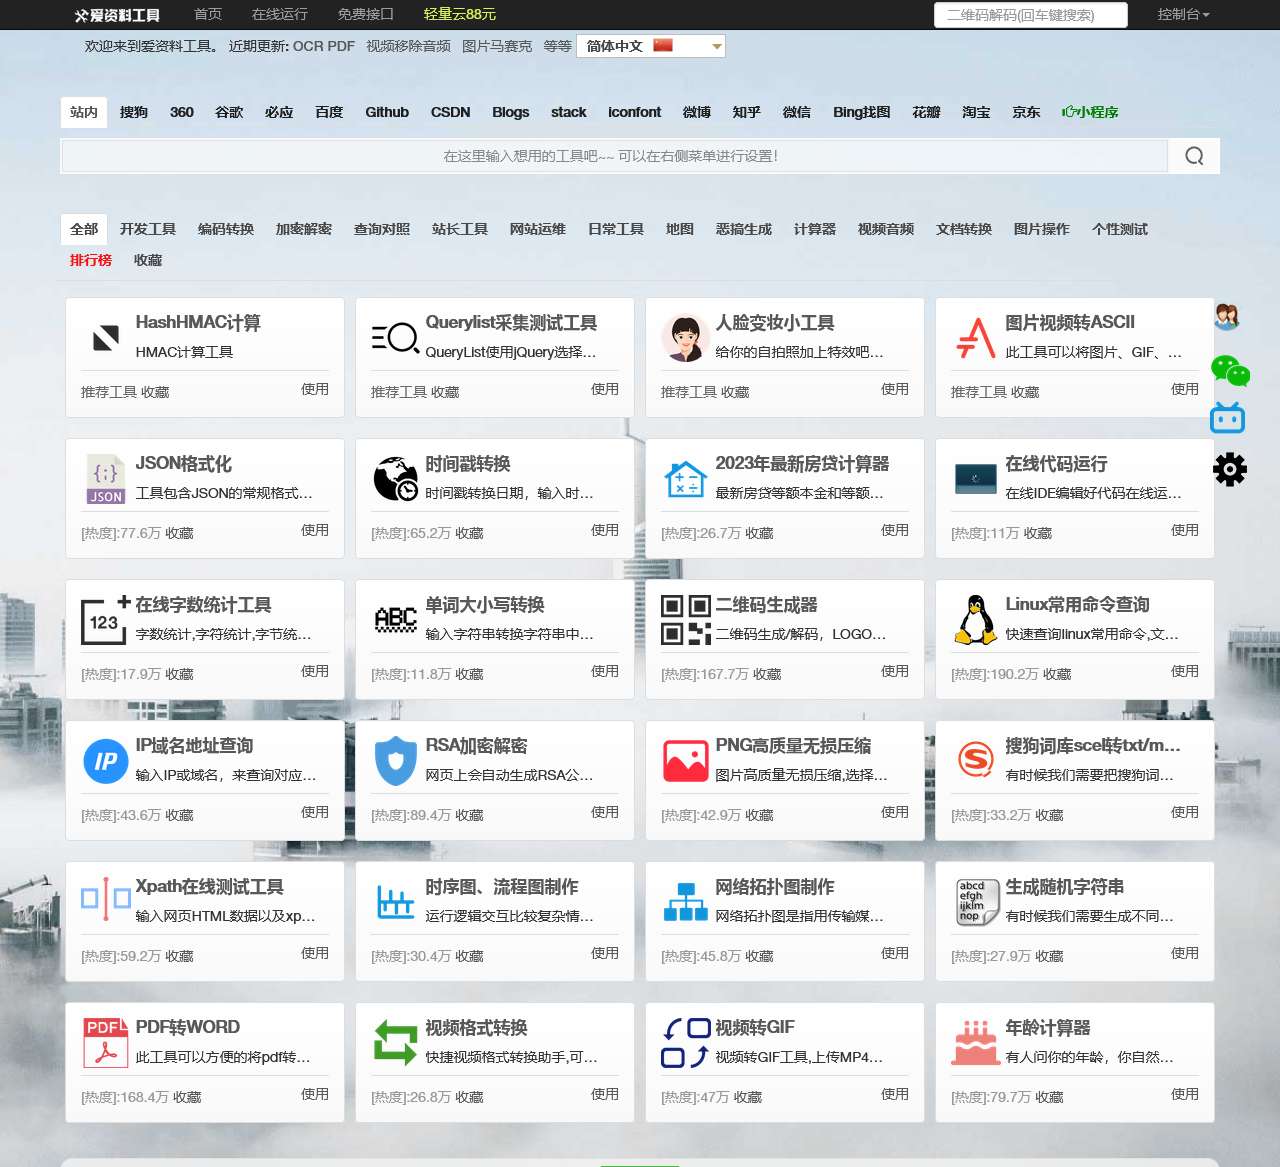This screenshot has width=1280, height=1167.
Task: Switch to the 加密解密 category tab
Action: (x=304, y=229)
